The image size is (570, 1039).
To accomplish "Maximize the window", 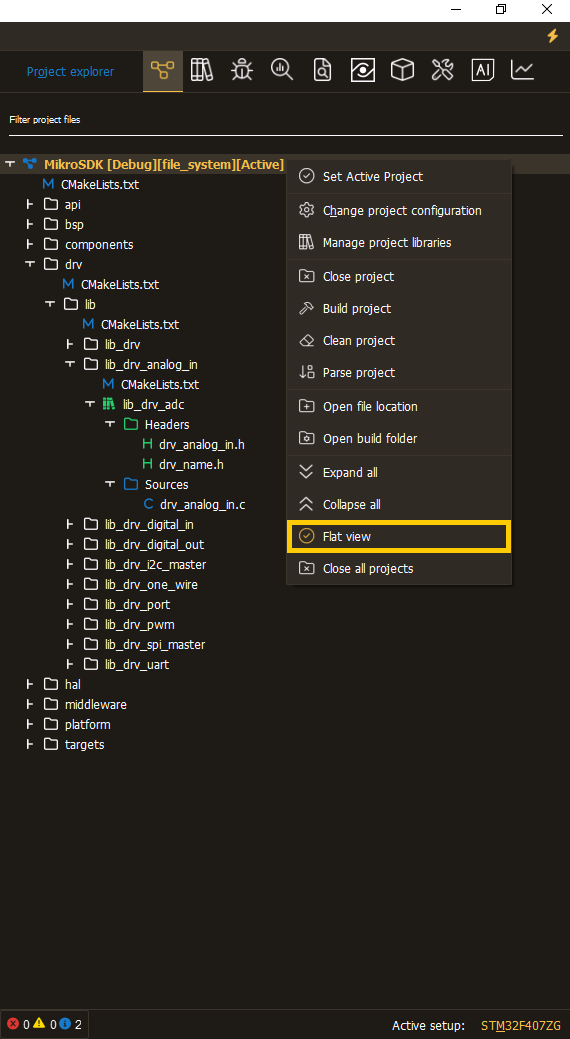I will tap(501, 9).
